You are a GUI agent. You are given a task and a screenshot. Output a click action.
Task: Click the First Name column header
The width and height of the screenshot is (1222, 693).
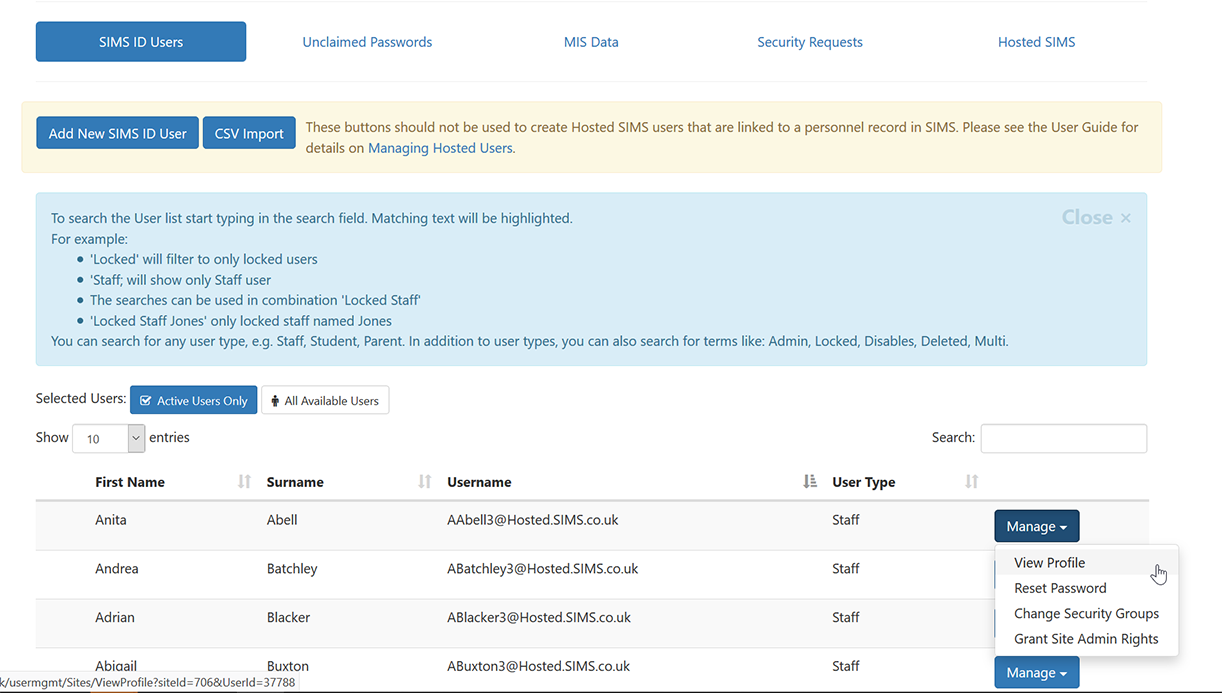click(x=130, y=482)
